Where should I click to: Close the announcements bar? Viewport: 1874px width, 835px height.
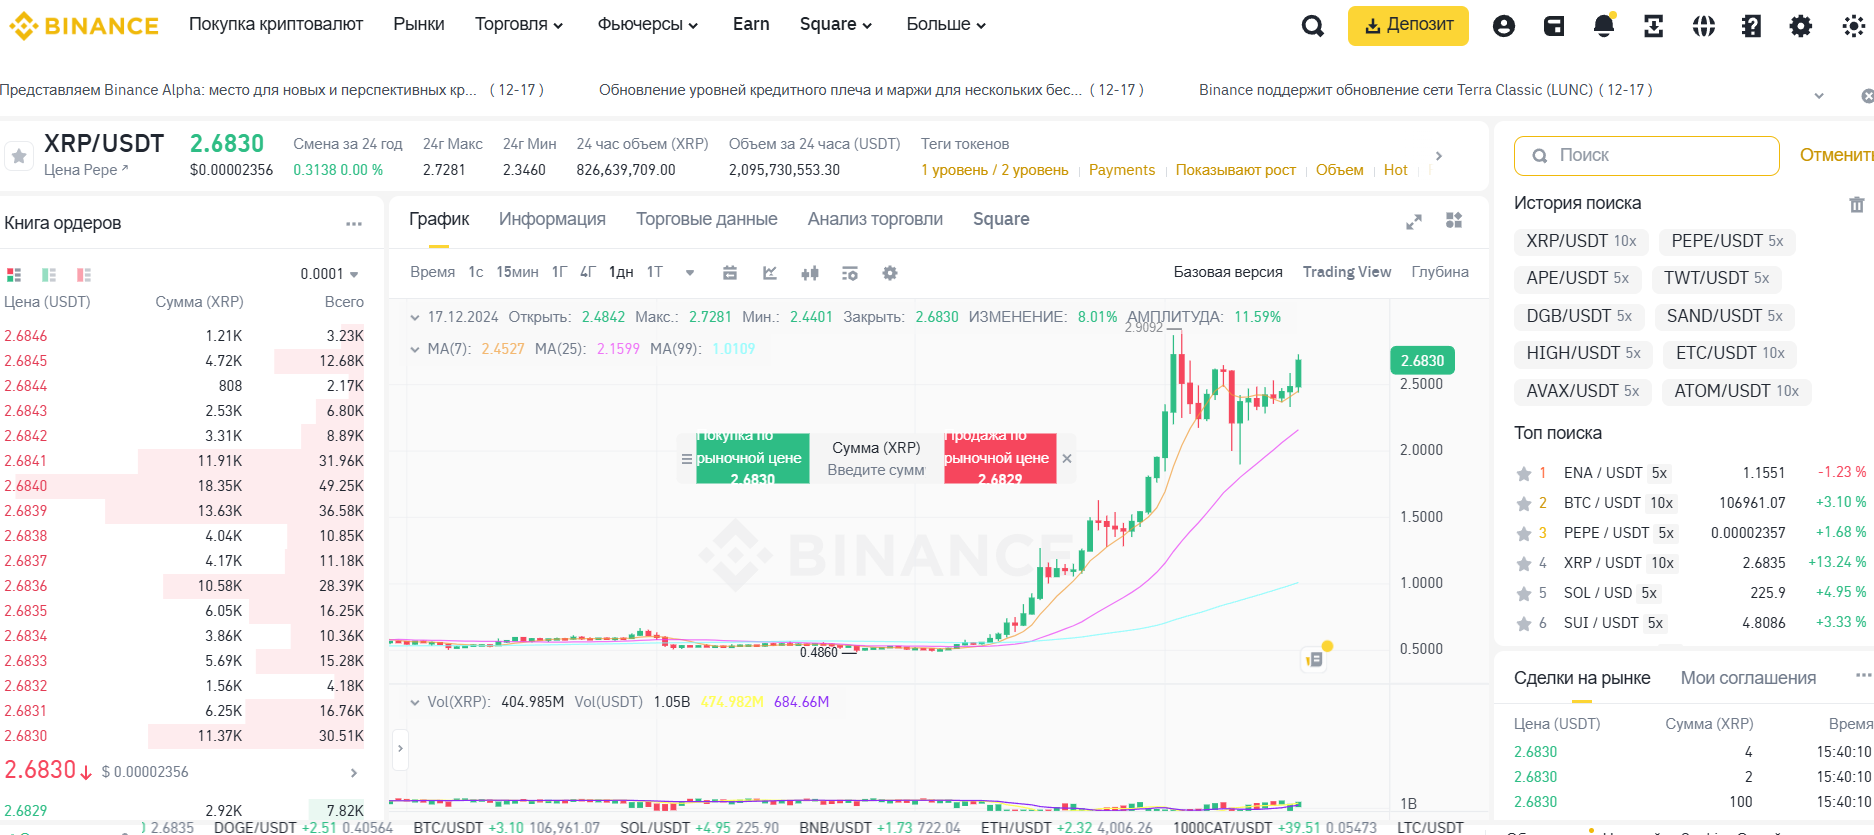[x=1866, y=96]
